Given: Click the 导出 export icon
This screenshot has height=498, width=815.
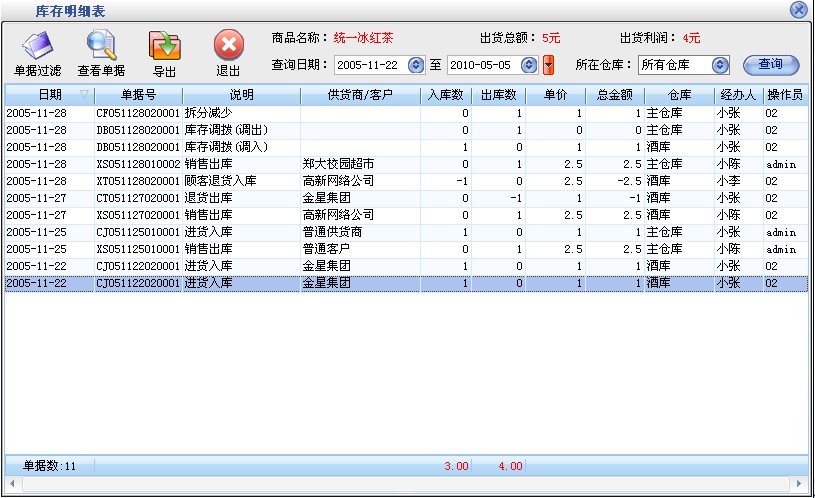Looking at the screenshot, I should (x=164, y=46).
